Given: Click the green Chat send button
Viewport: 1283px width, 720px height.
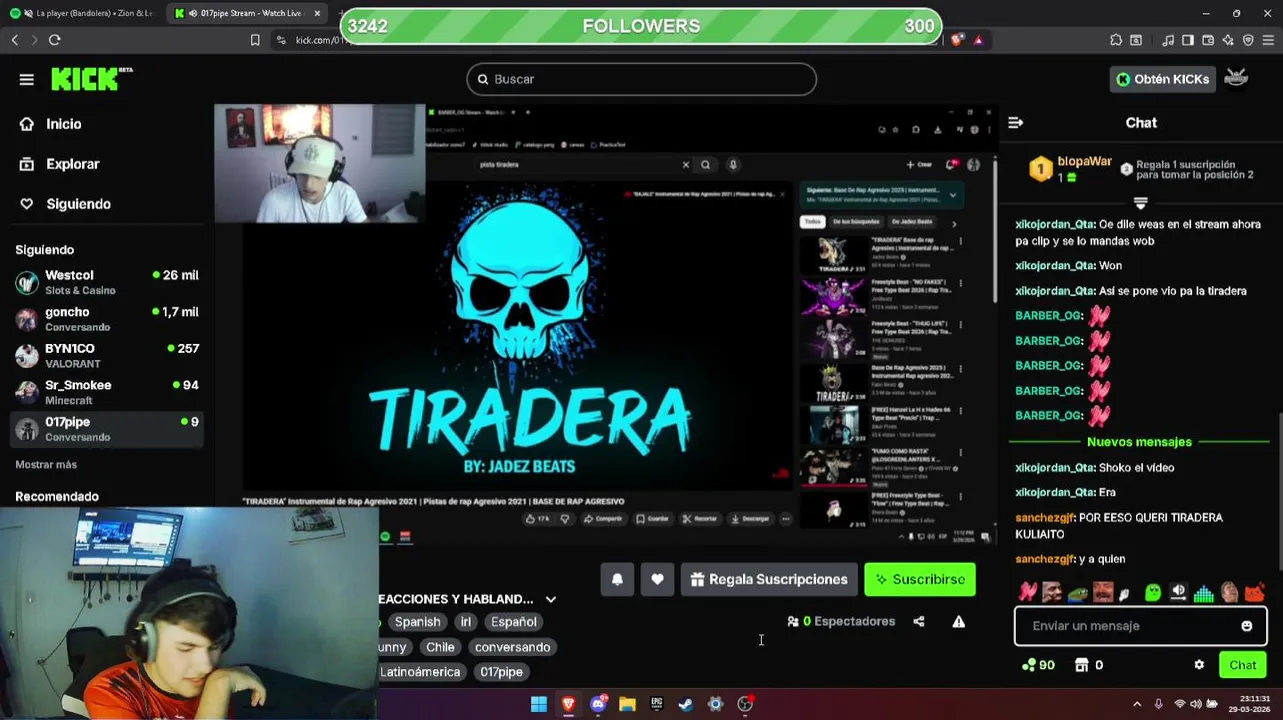Looking at the screenshot, I should tap(1243, 665).
